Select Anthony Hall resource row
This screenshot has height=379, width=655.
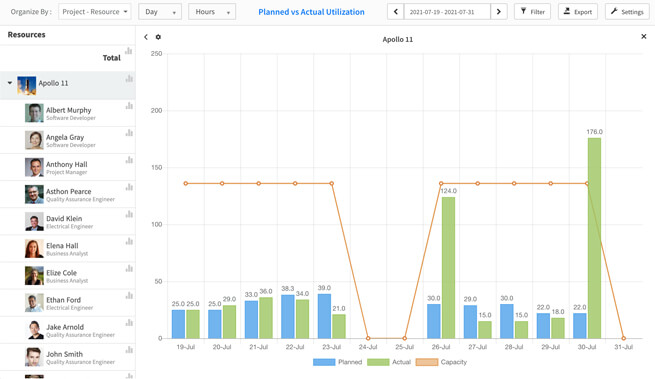[x=68, y=167]
